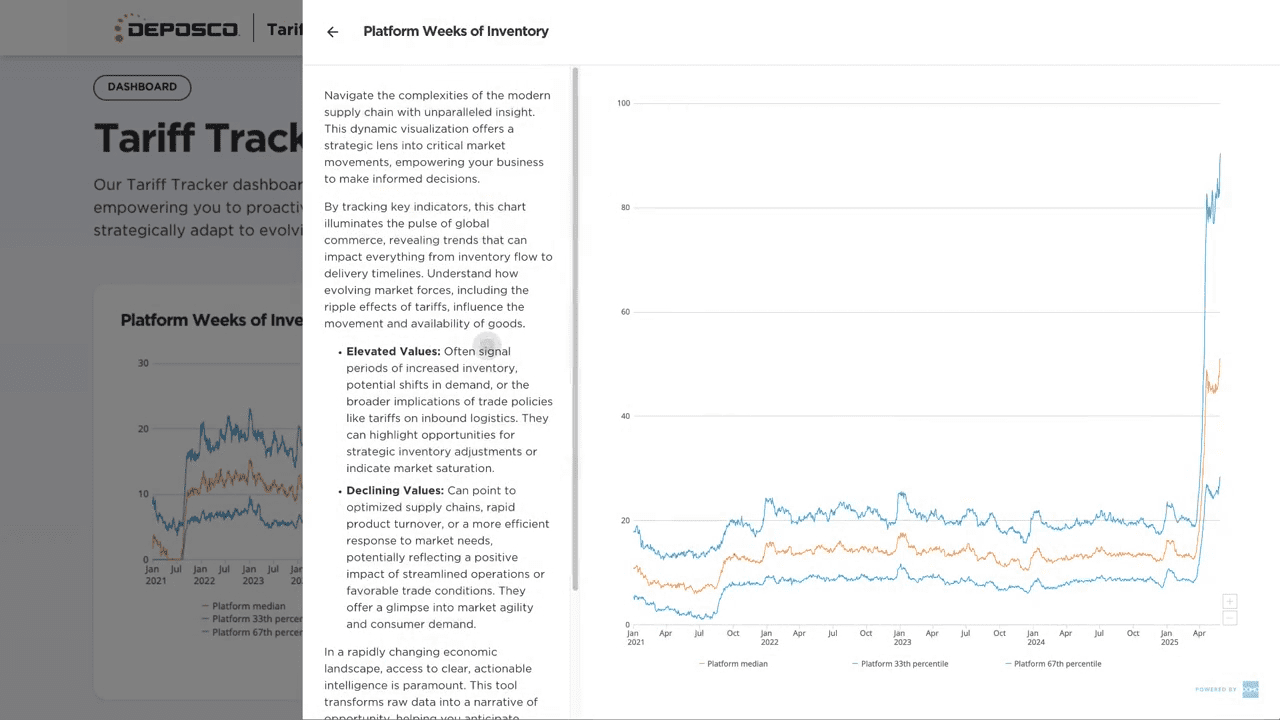Click the DASHBOARD pill button
The image size is (1280, 720).
[142, 87]
